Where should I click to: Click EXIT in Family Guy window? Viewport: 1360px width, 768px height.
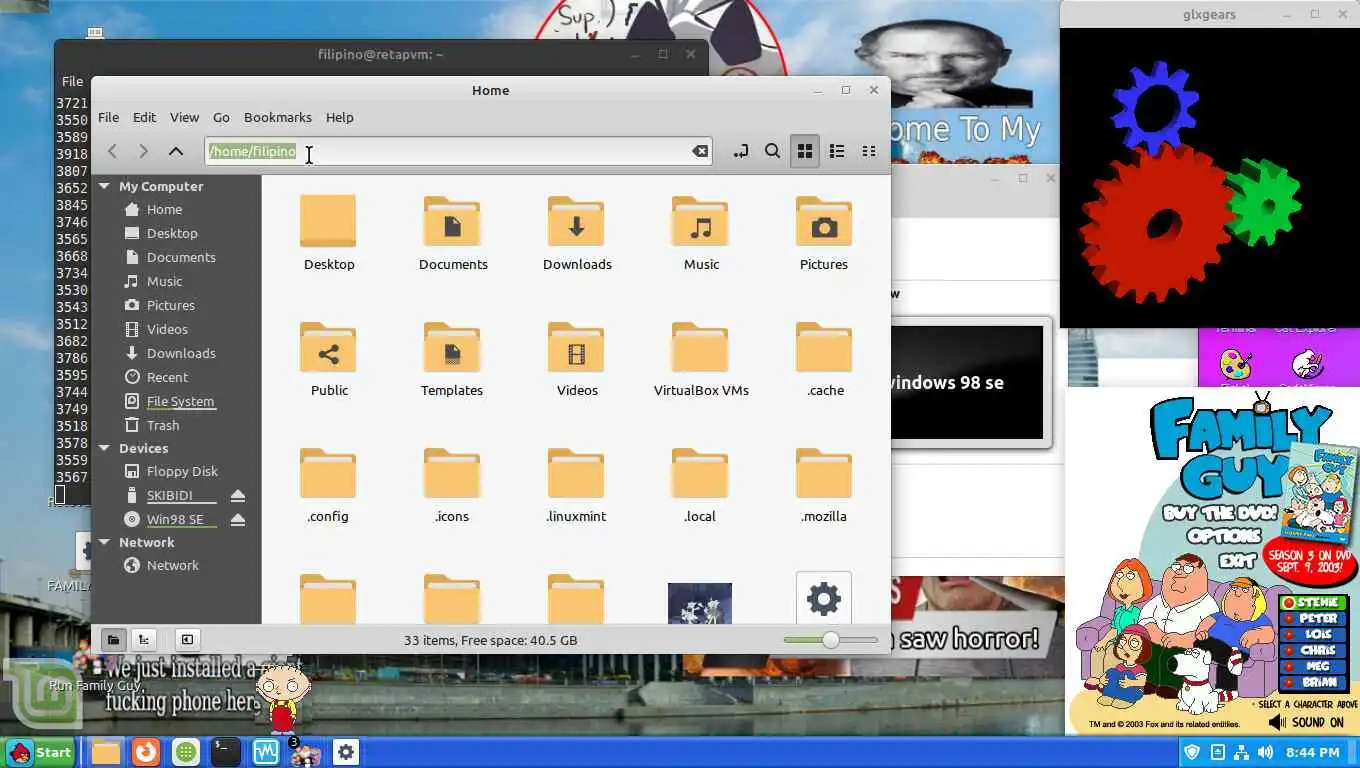pyautogui.click(x=1236, y=560)
